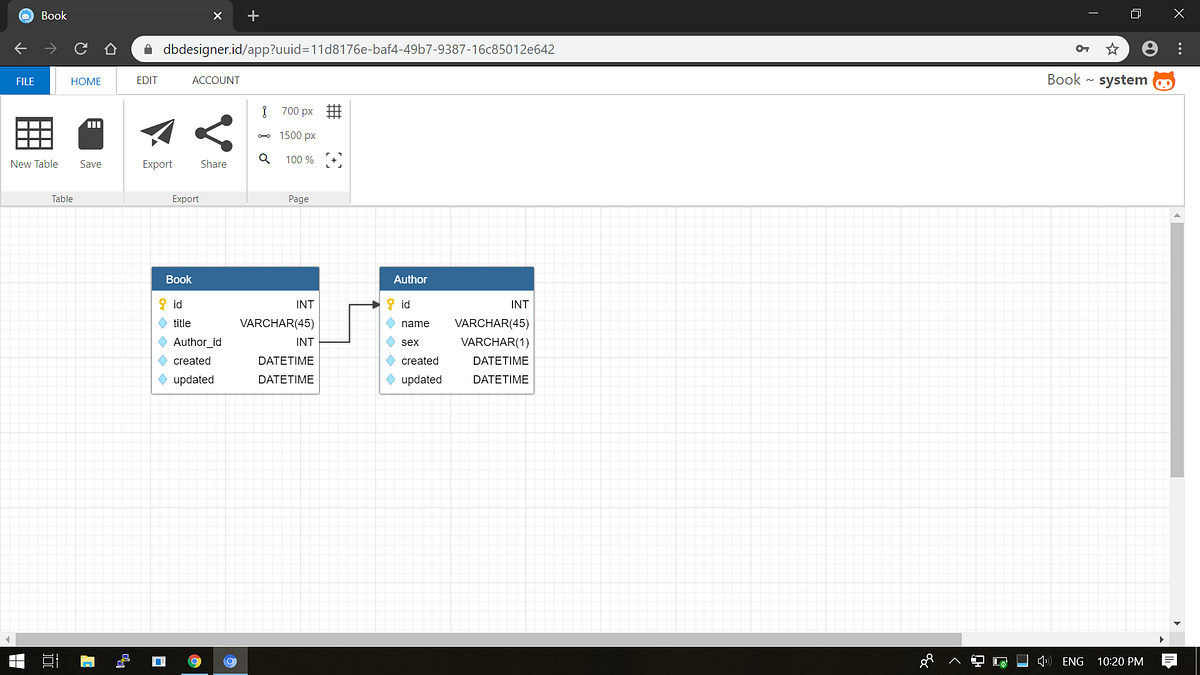The height and width of the screenshot is (675, 1200).
Task: Click the key icon on Book id
Action: pos(163,304)
